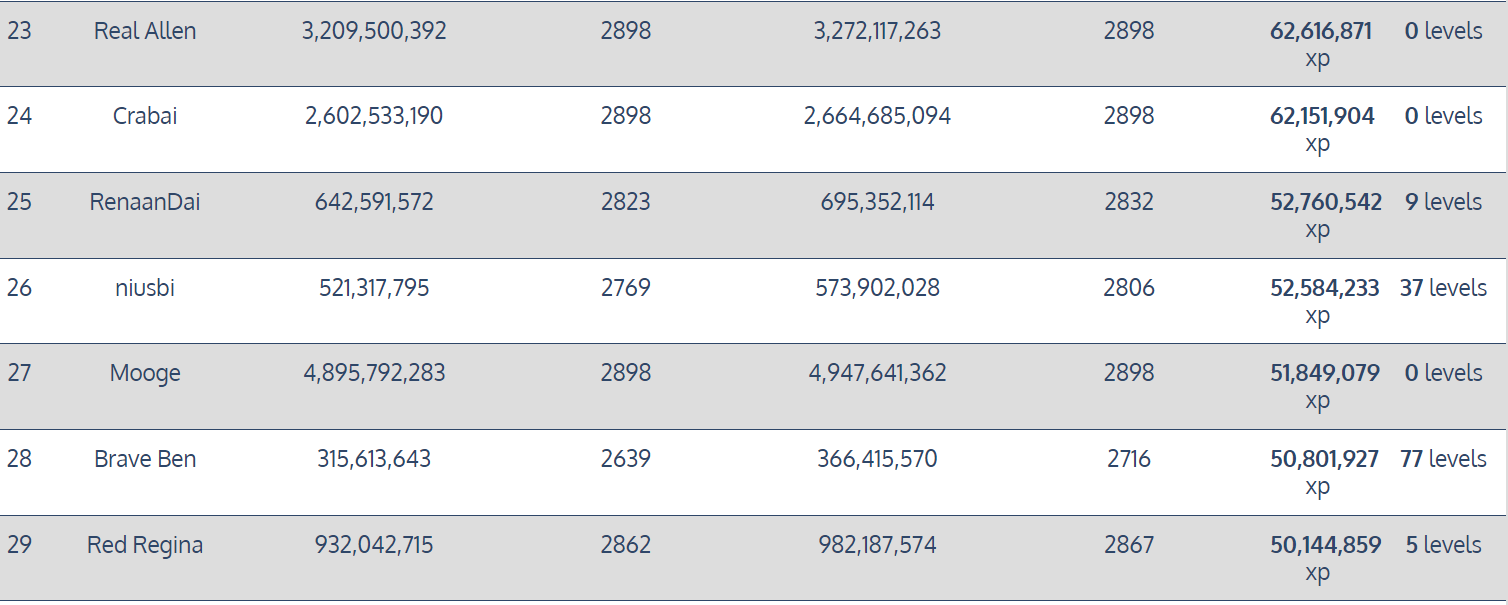Viewport: 1508px width, 605px height.
Task: Click Brave Ben's 77 levels gained value
Action: pos(1442,459)
